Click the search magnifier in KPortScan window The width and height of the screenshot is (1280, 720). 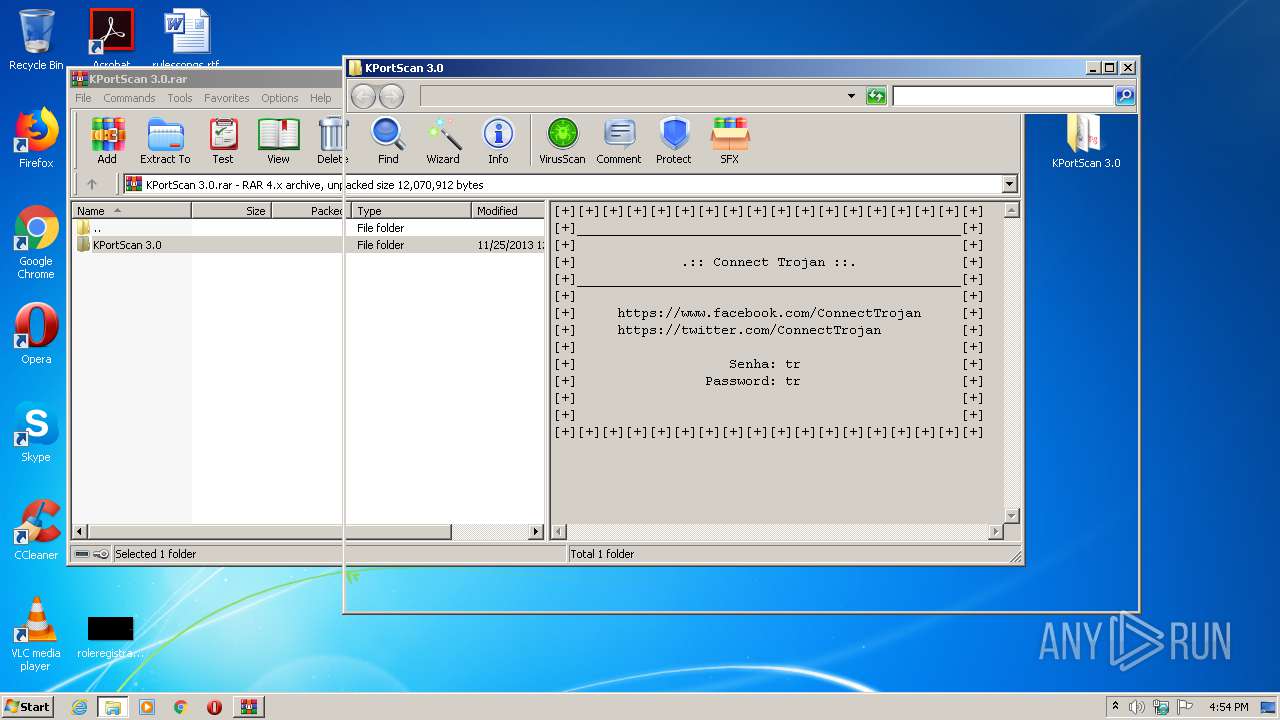(x=1125, y=96)
